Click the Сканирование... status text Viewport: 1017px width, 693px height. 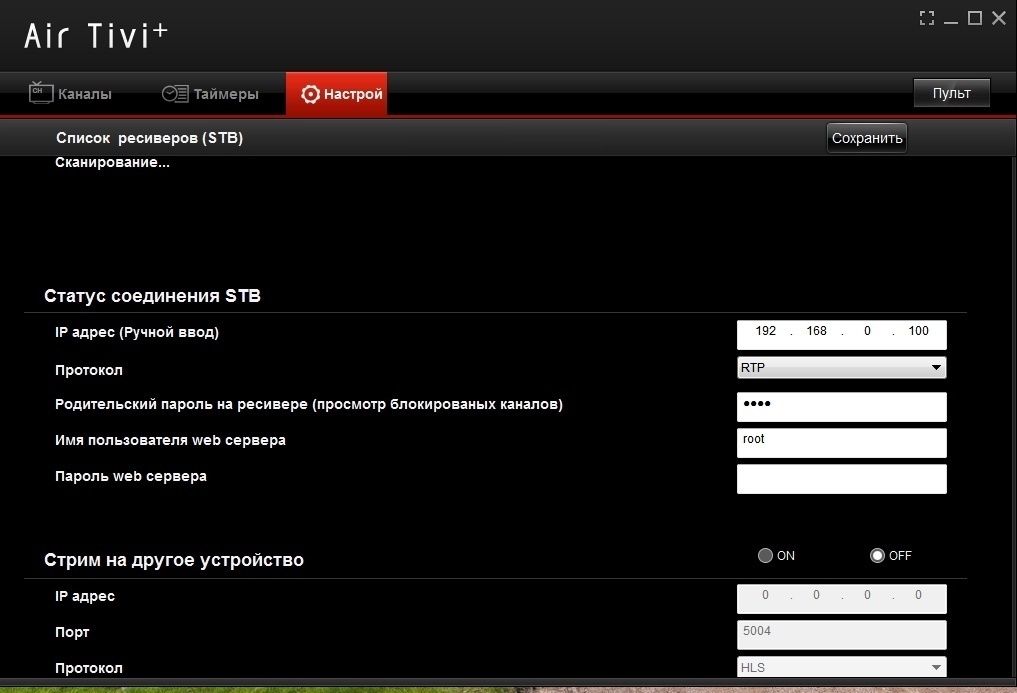pyautogui.click(x=112, y=163)
